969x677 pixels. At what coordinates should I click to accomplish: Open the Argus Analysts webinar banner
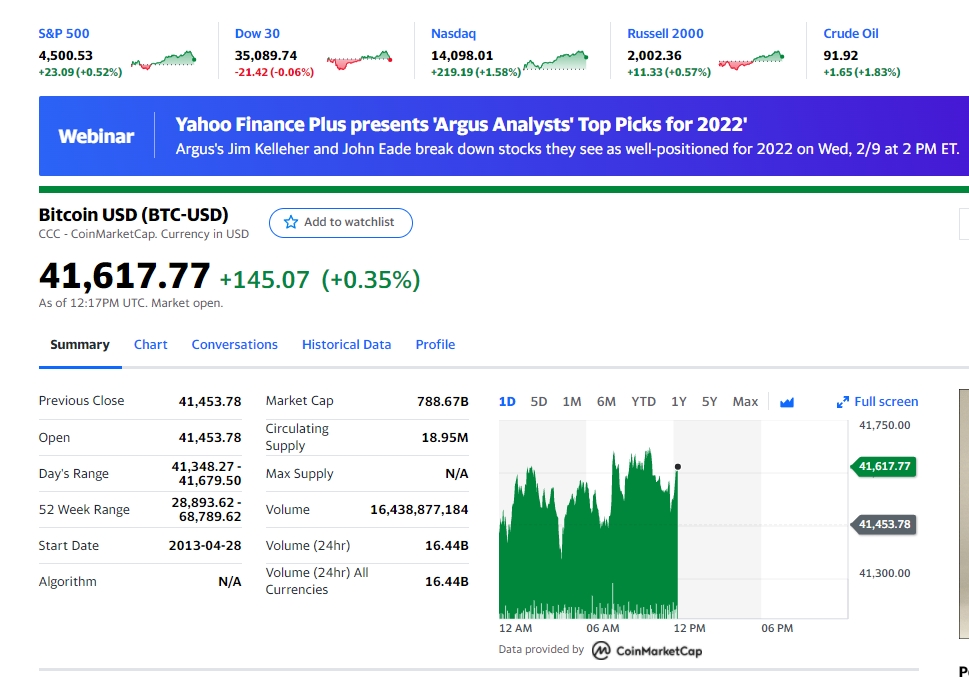504,136
